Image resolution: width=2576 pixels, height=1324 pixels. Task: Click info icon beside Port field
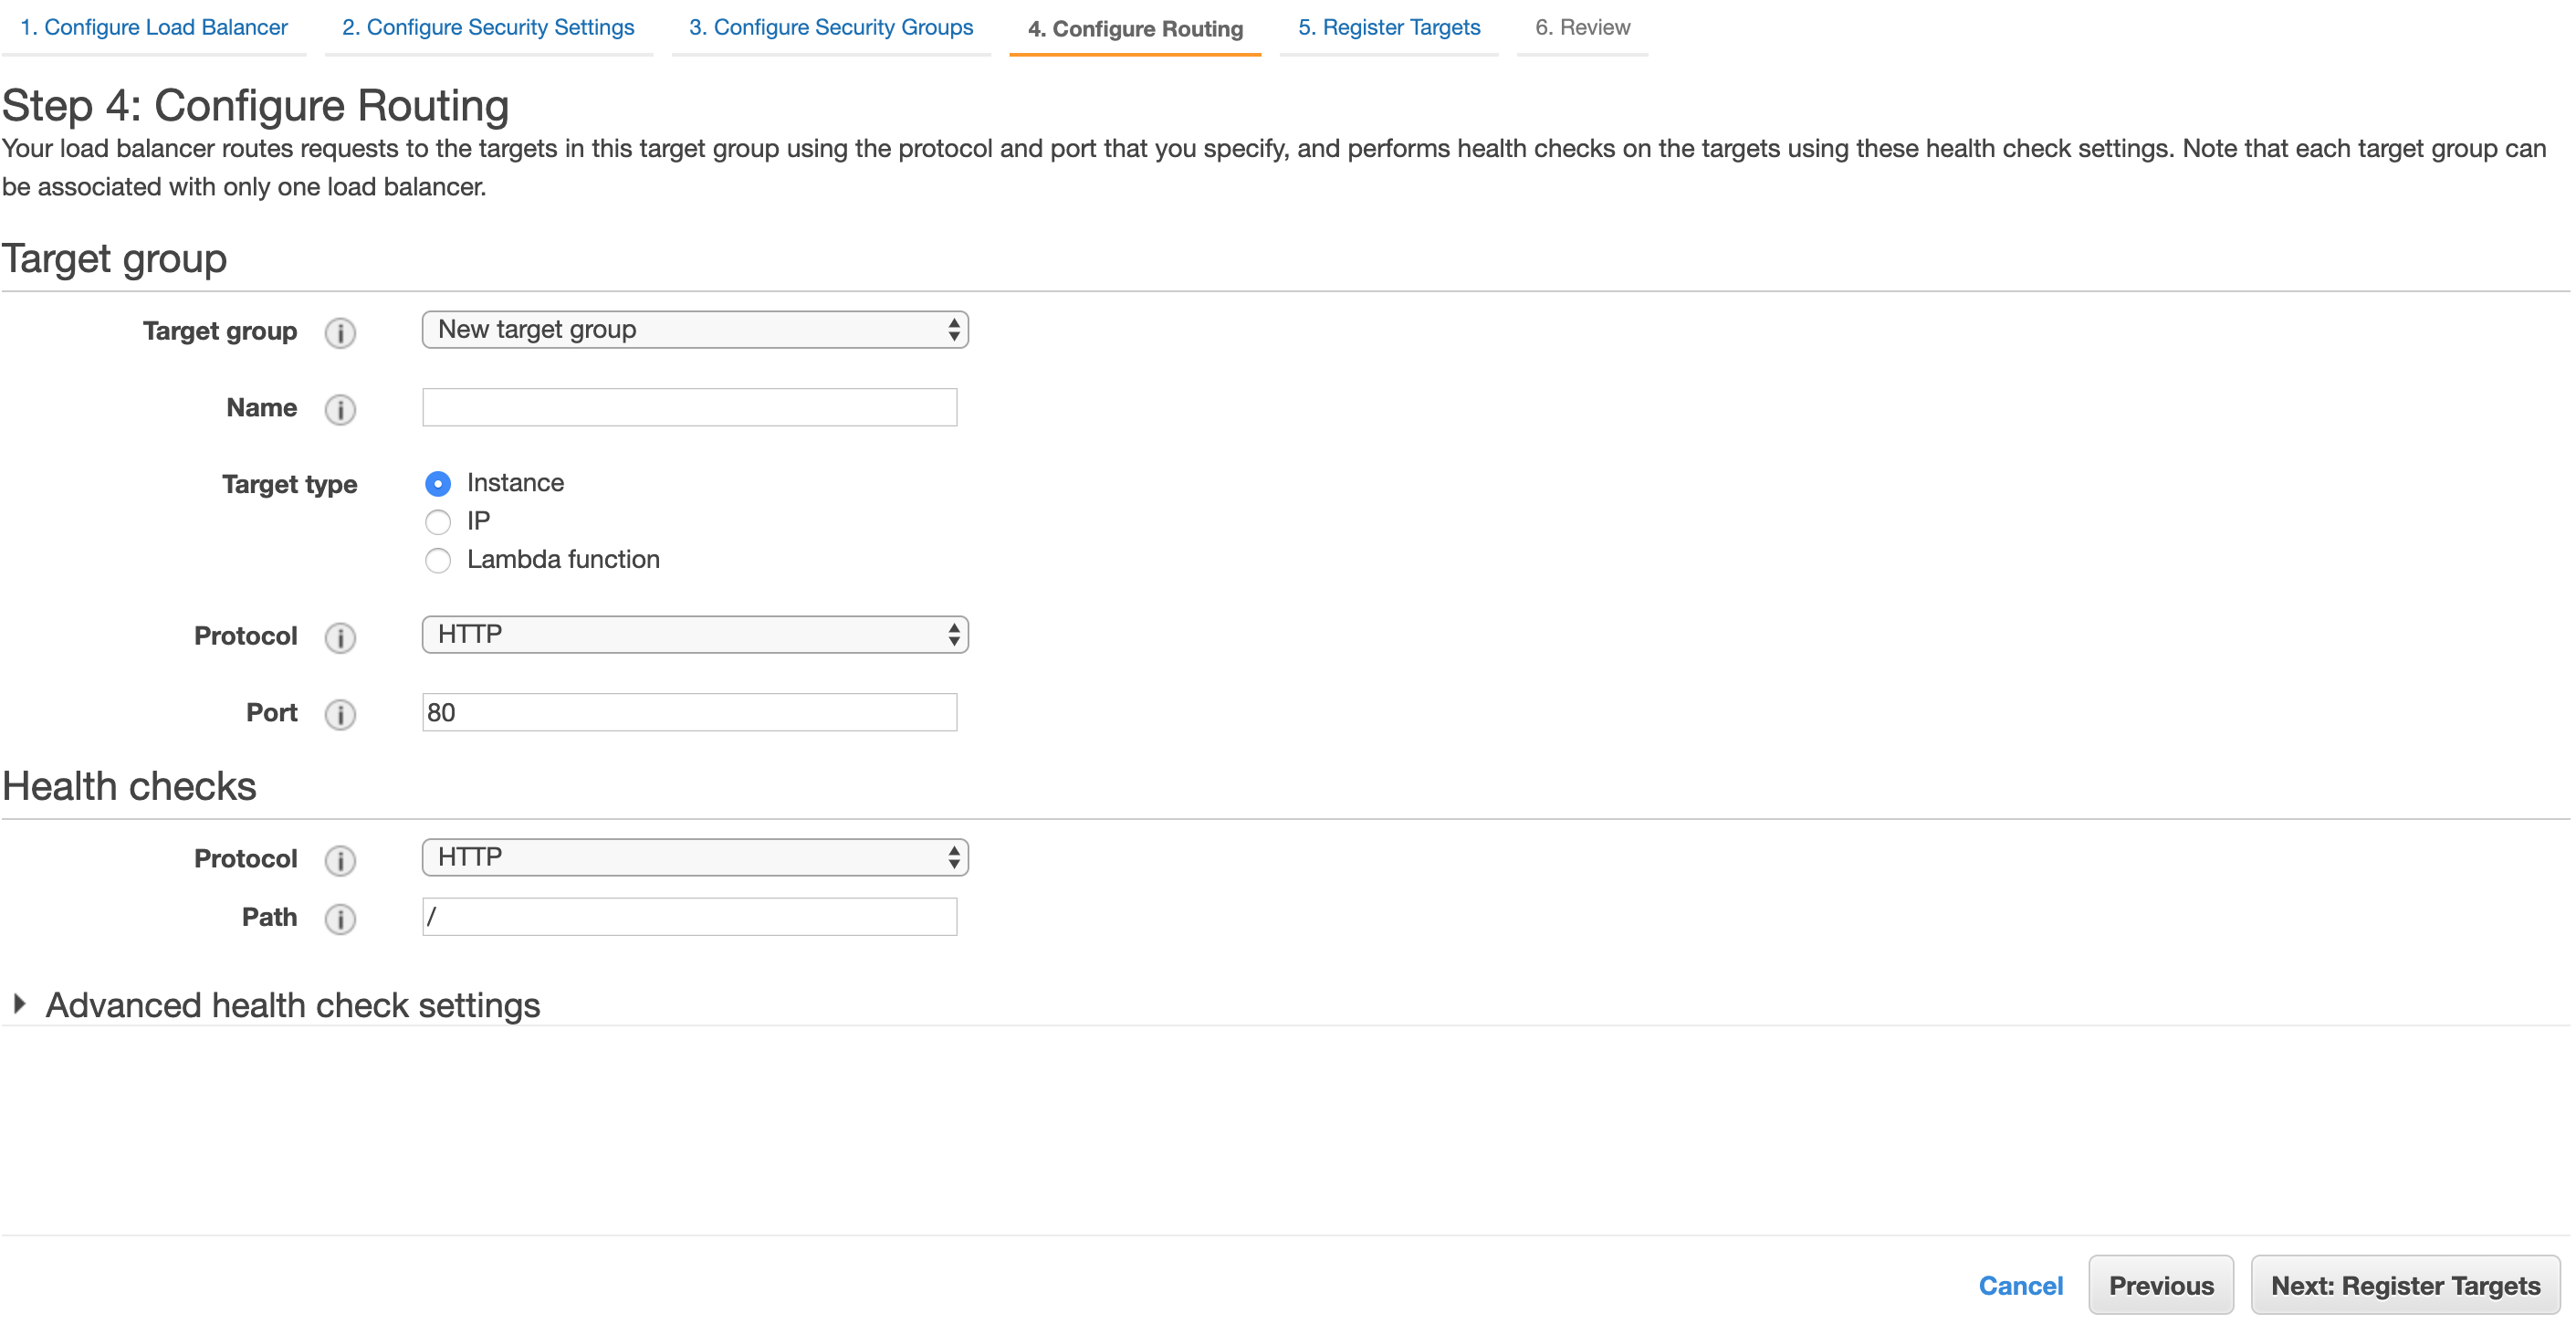pyautogui.click(x=340, y=714)
